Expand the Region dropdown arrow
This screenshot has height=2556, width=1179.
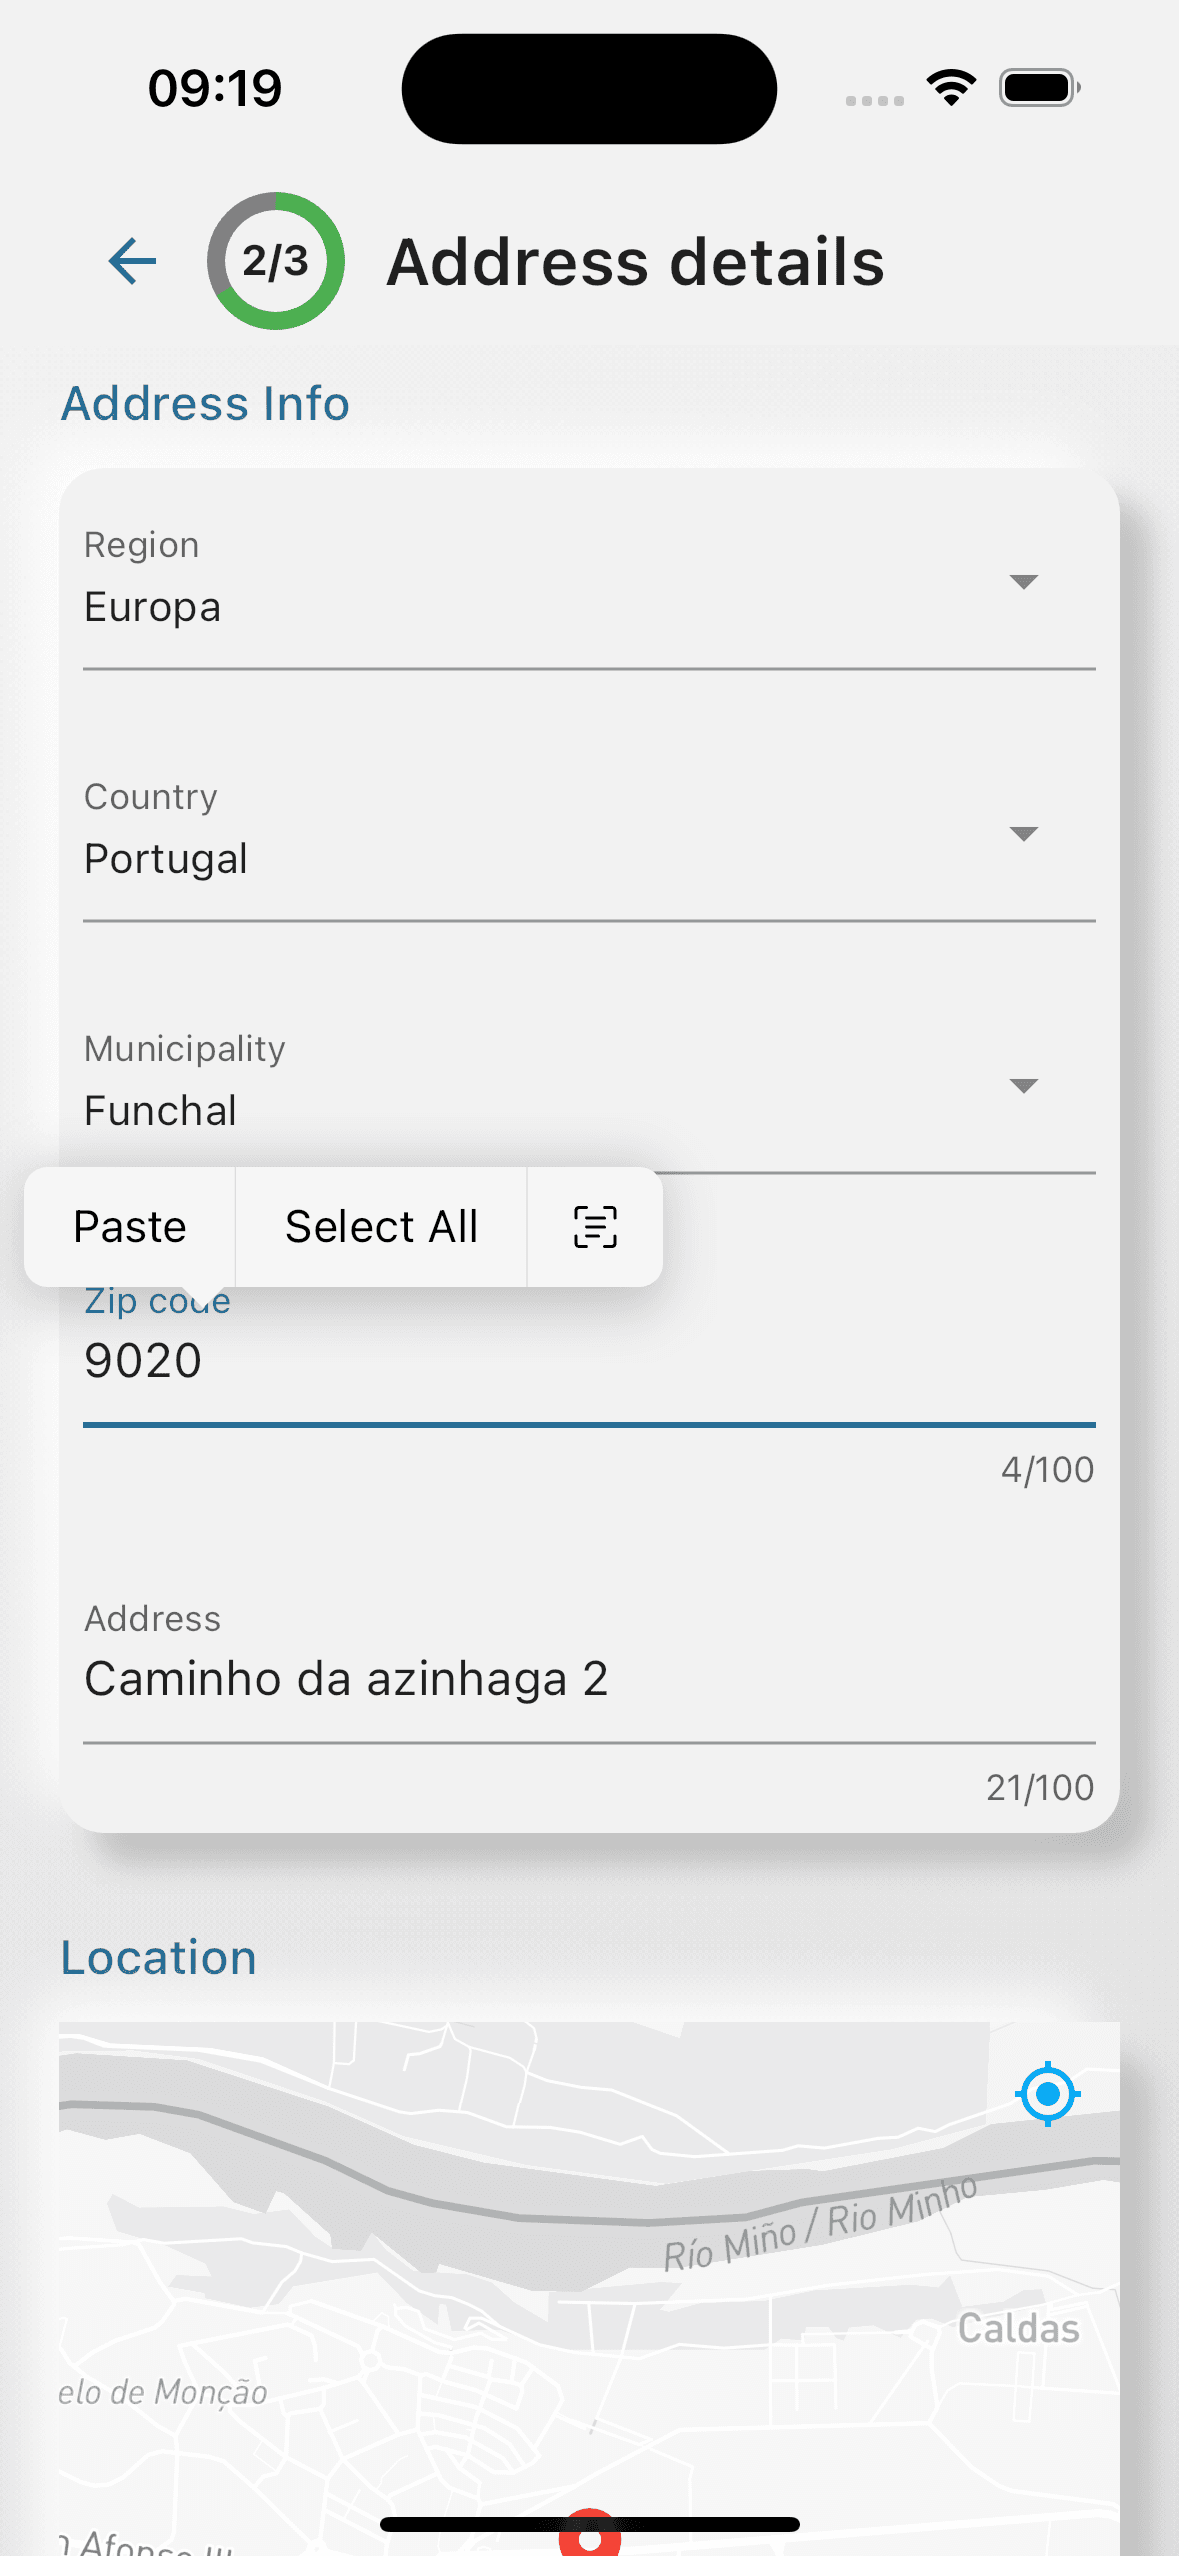[x=1023, y=582]
